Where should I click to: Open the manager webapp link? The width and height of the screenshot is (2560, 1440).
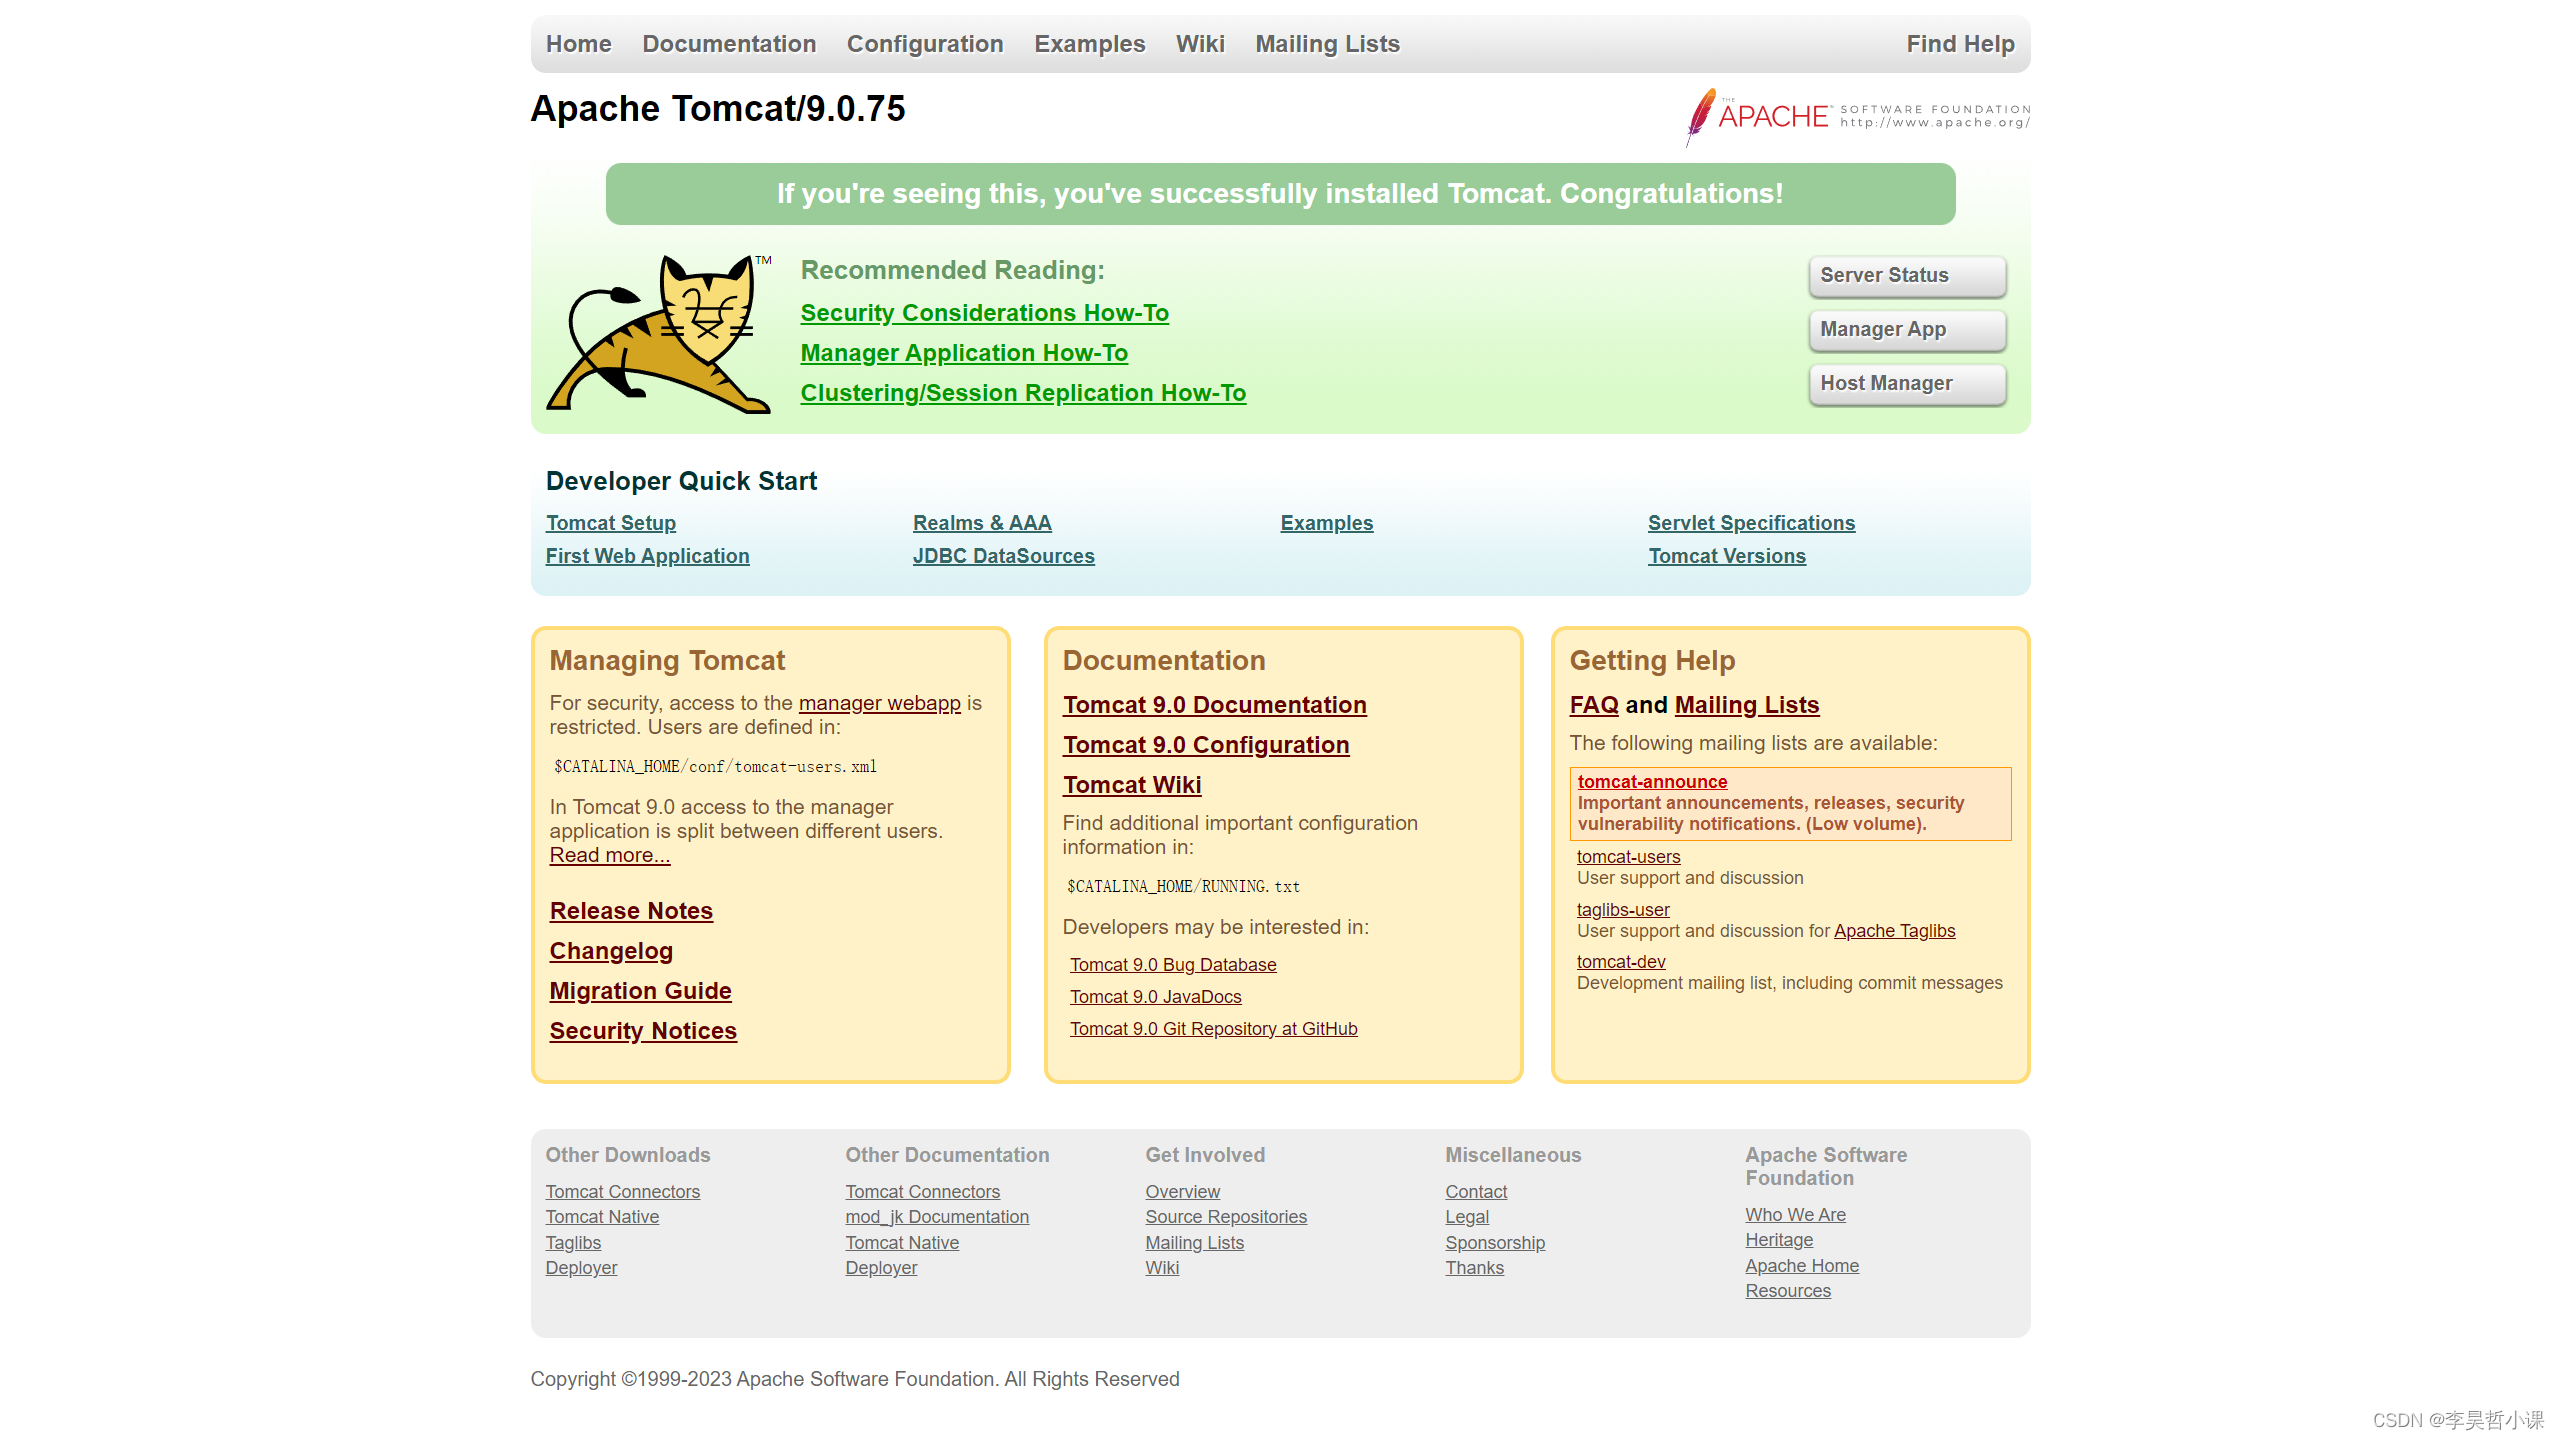[879, 703]
